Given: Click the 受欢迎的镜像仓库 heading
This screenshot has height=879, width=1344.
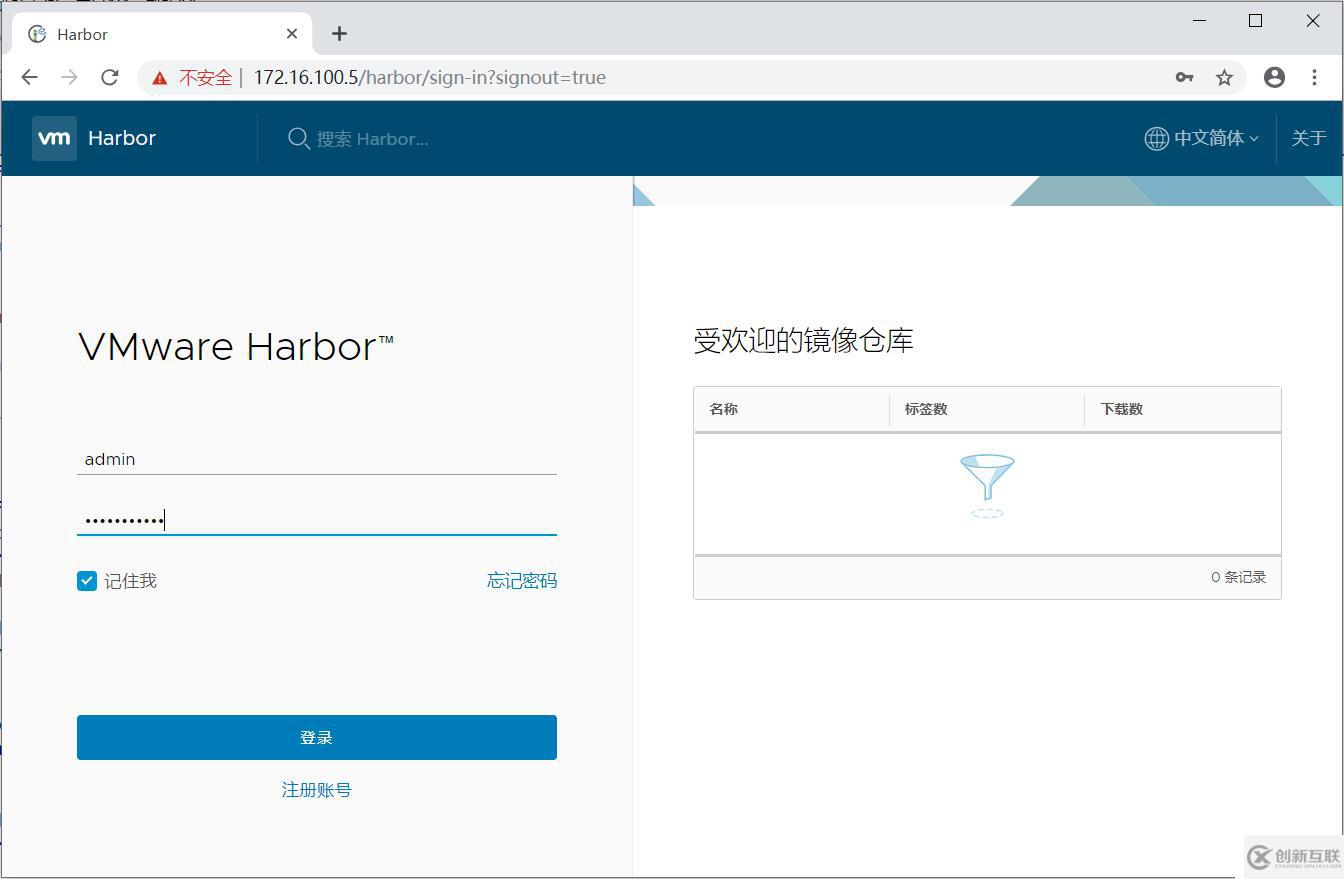Looking at the screenshot, I should click(x=804, y=341).
